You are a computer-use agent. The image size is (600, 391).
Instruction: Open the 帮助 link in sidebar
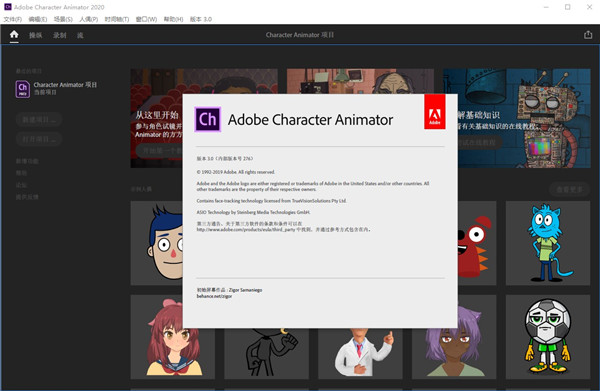click(x=21, y=173)
